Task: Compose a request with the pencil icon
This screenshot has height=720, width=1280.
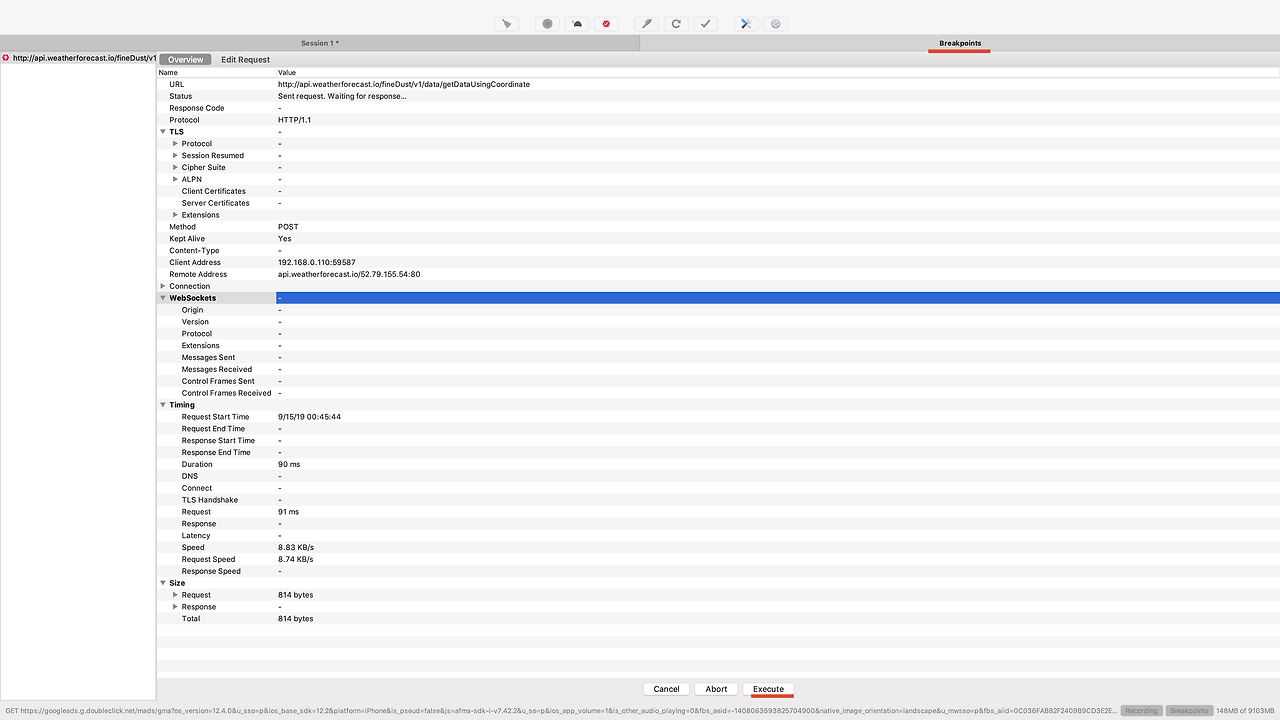Action: pyautogui.click(x=646, y=23)
